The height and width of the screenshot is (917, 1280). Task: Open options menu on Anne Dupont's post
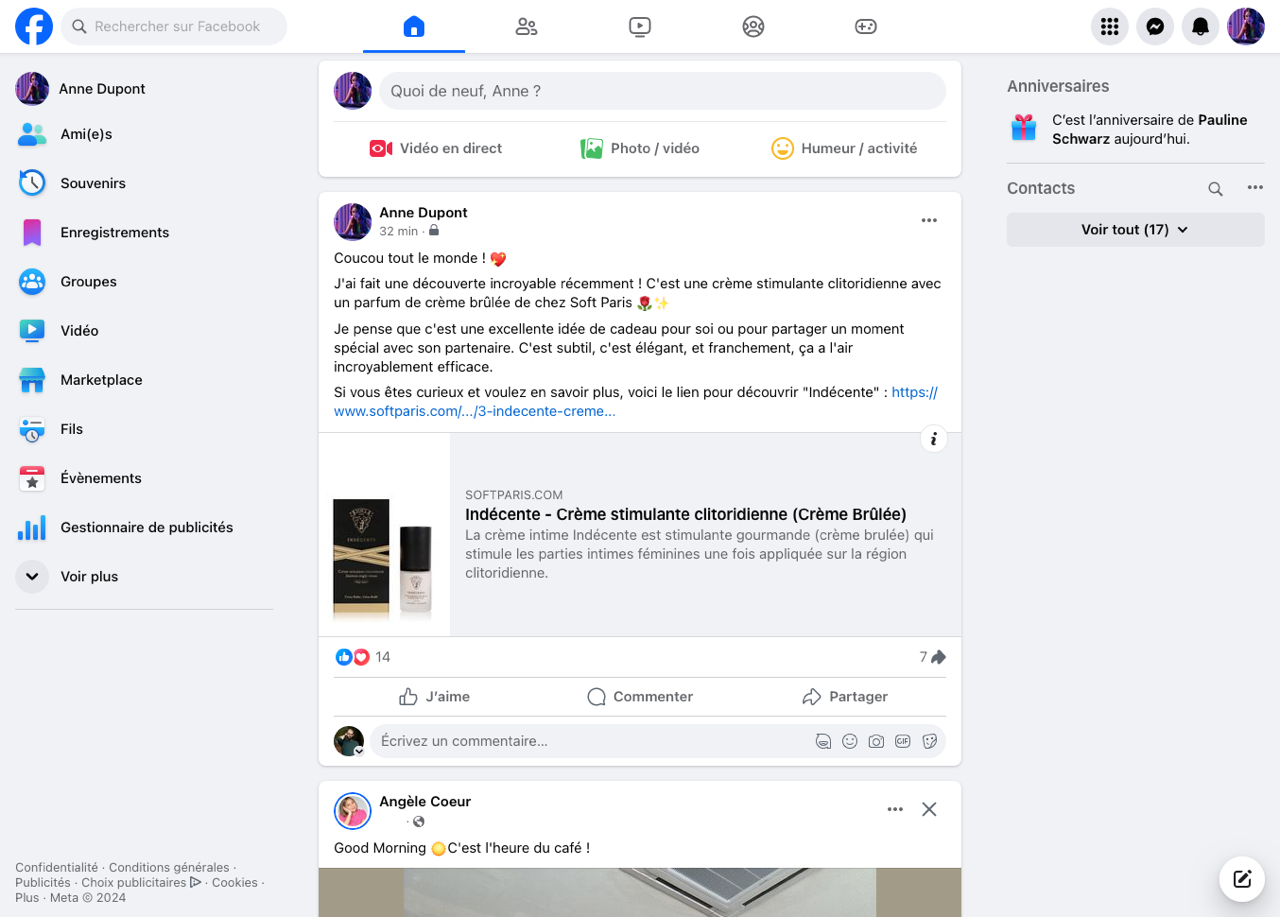pos(929,221)
